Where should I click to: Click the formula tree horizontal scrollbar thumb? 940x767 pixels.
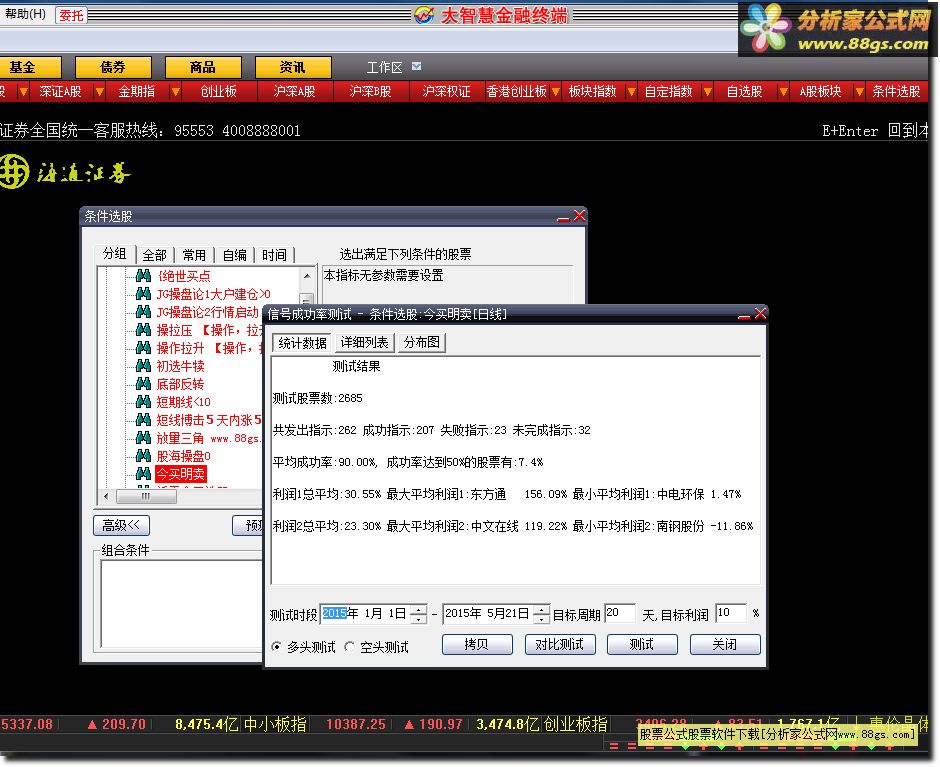tap(146, 497)
